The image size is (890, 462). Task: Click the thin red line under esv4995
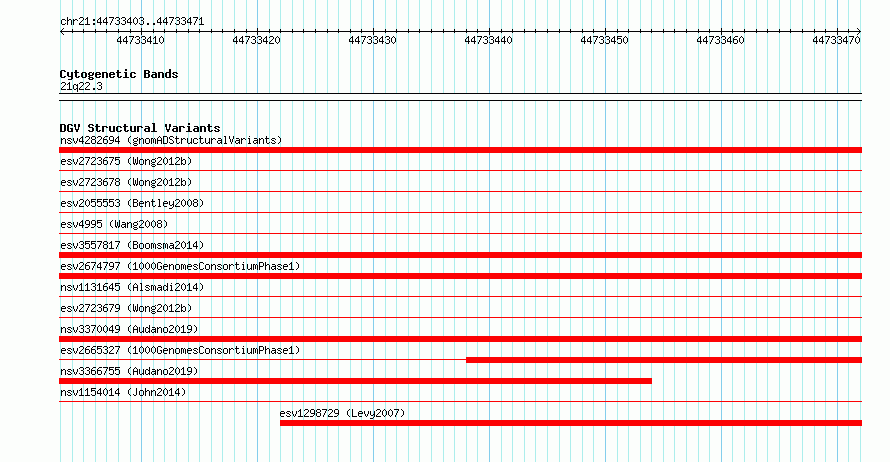coord(460,233)
